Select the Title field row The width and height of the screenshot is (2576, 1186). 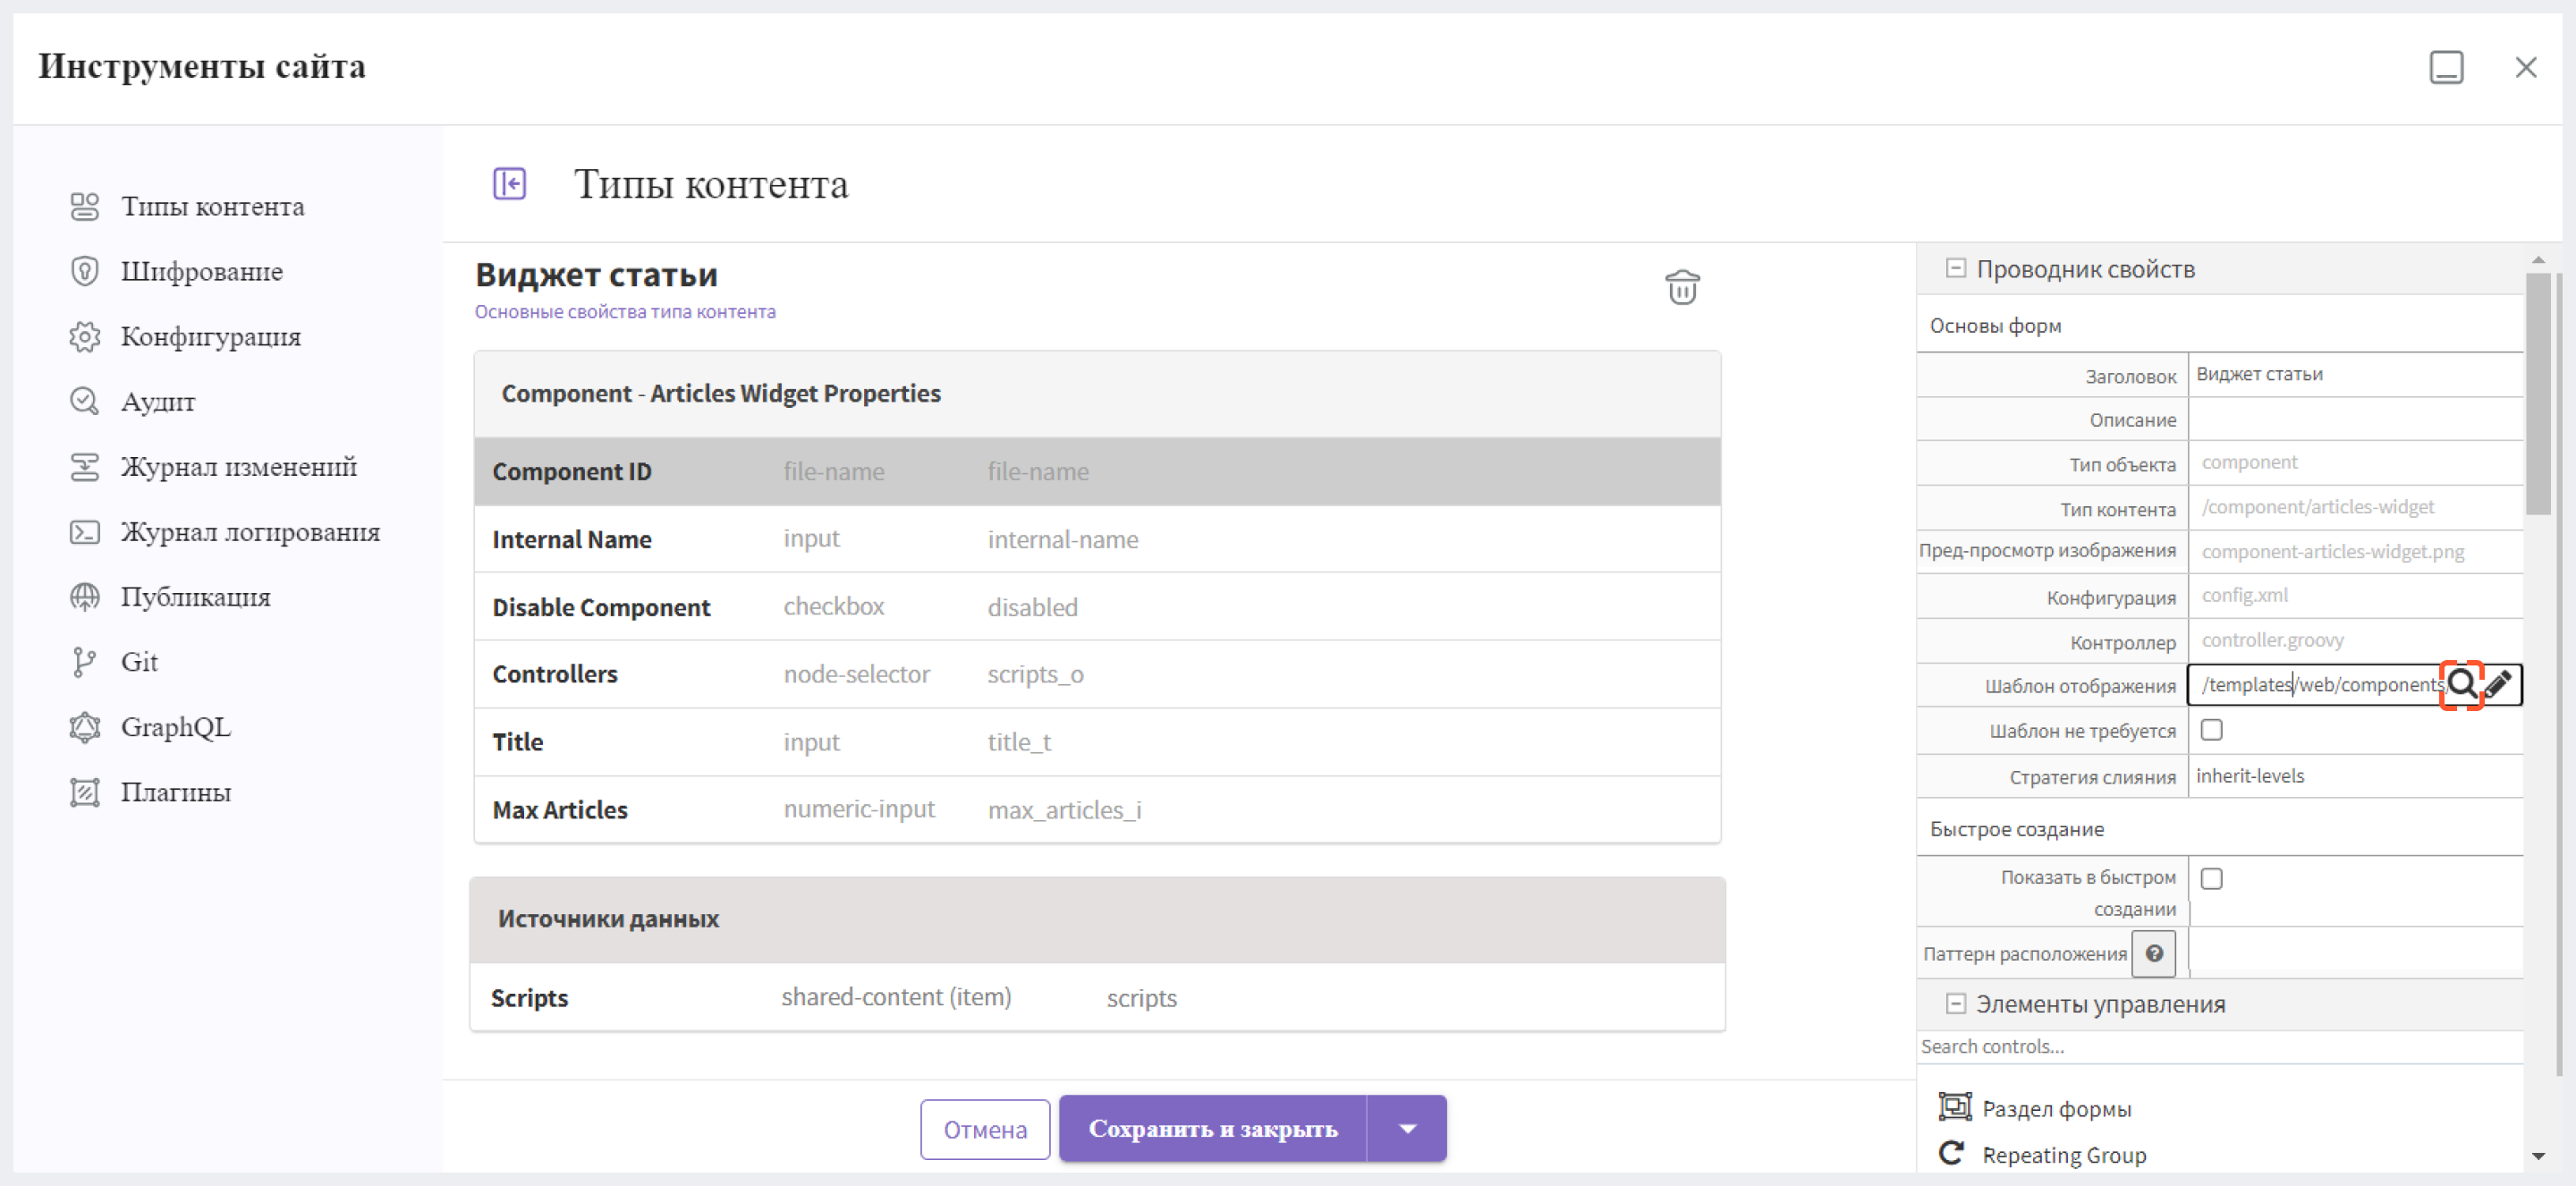[1097, 742]
